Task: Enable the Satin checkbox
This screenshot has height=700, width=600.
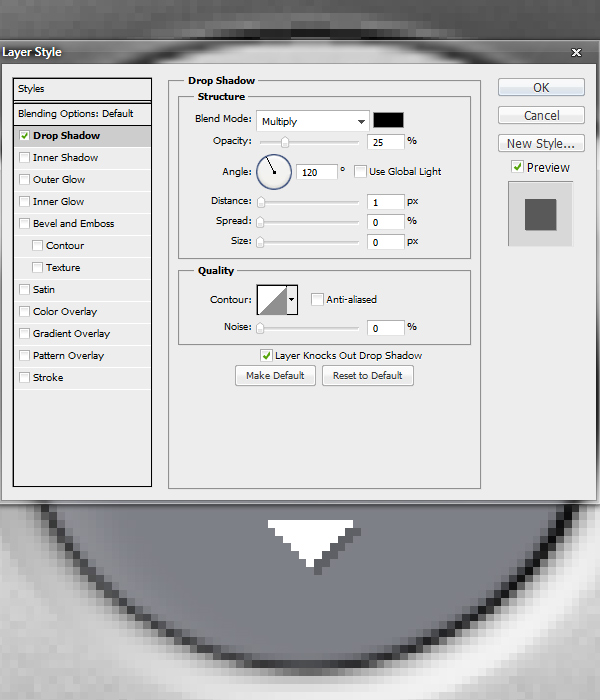Action: coord(24,289)
